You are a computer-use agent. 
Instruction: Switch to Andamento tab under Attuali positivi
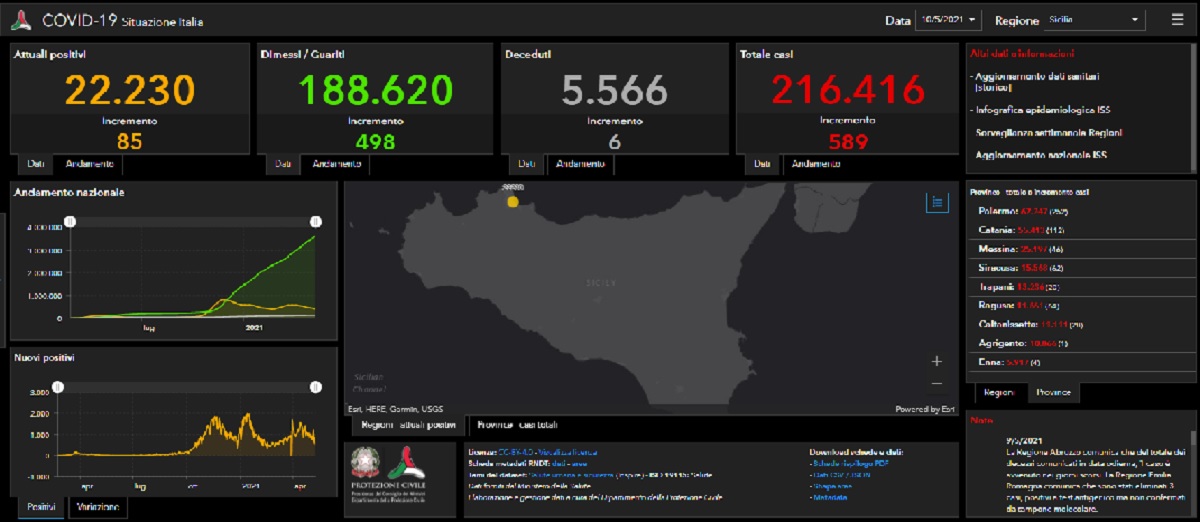pyautogui.click(x=89, y=164)
